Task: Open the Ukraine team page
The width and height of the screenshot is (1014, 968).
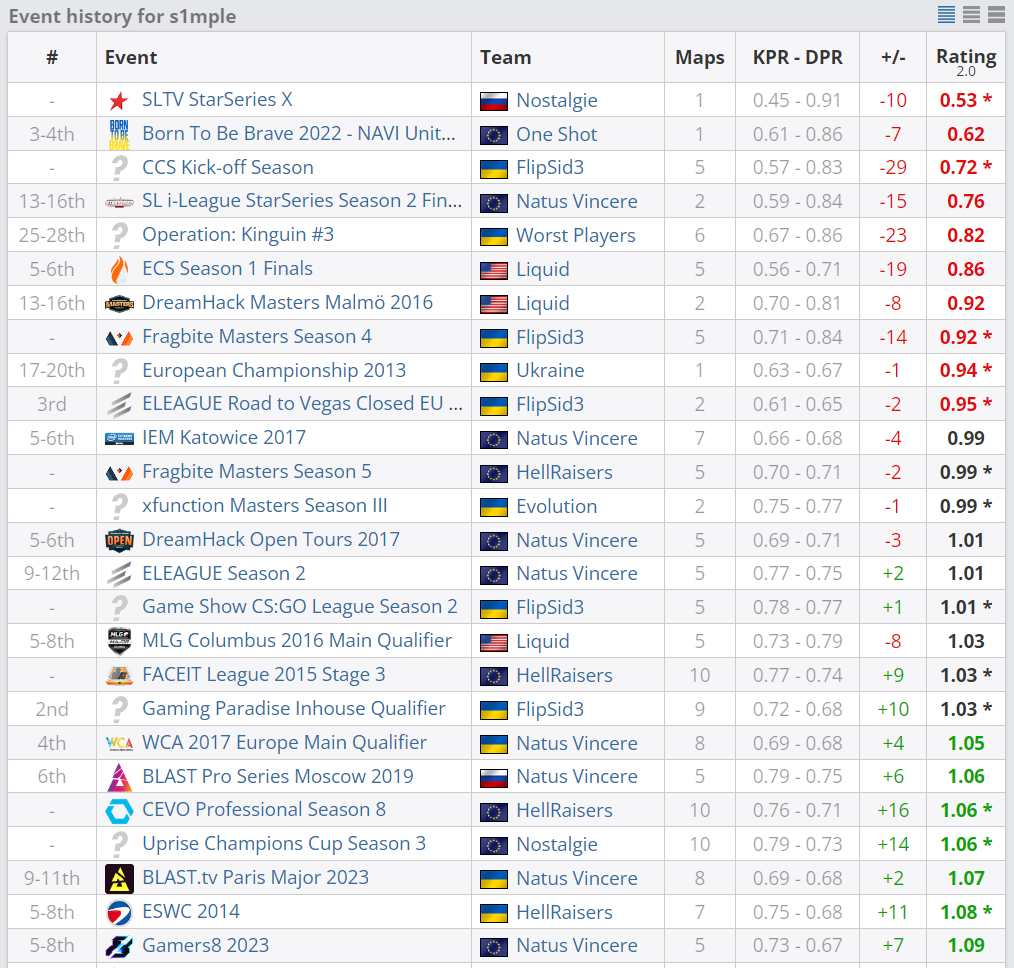Action: [550, 371]
